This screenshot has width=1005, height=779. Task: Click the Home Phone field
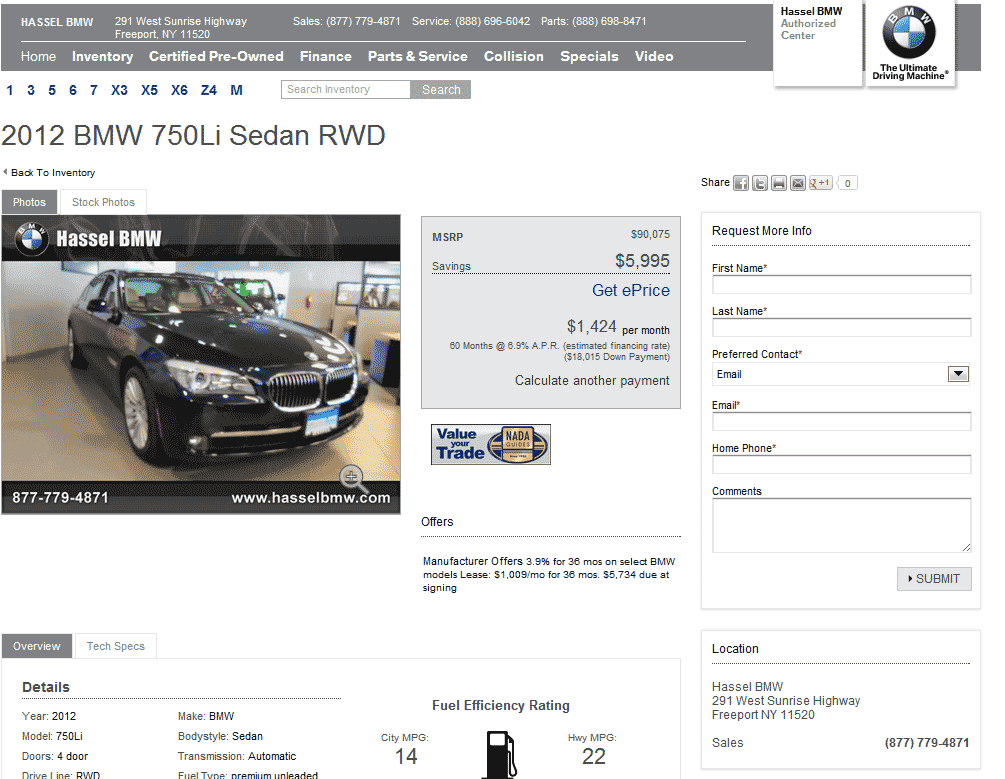(841, 464)
